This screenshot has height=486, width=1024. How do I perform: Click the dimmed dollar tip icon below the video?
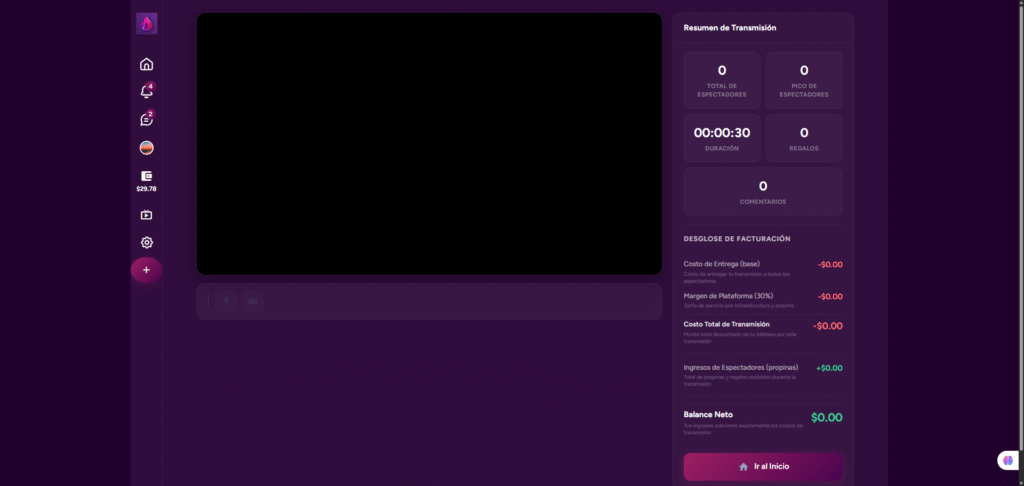pyautogui.click(x=226, y=300)
